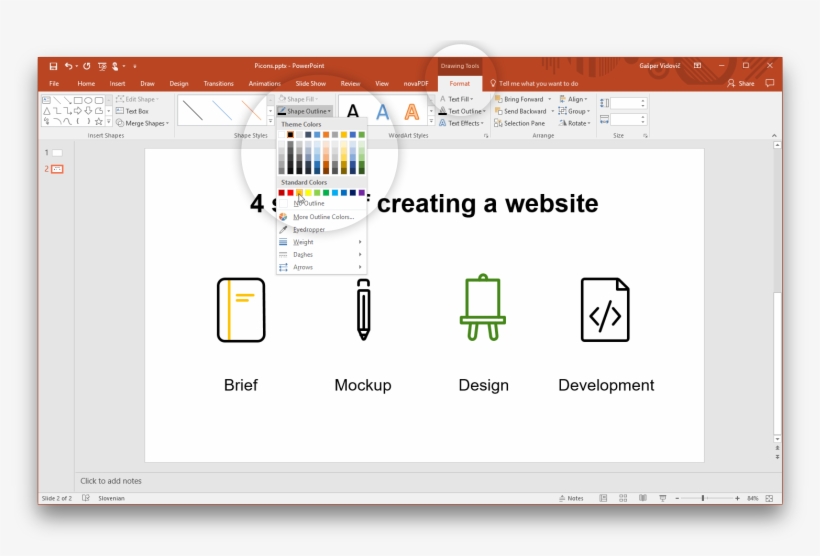Open Reading View from status bar
This screenshot has width=820, height=556.
click(x=643, y=498)
